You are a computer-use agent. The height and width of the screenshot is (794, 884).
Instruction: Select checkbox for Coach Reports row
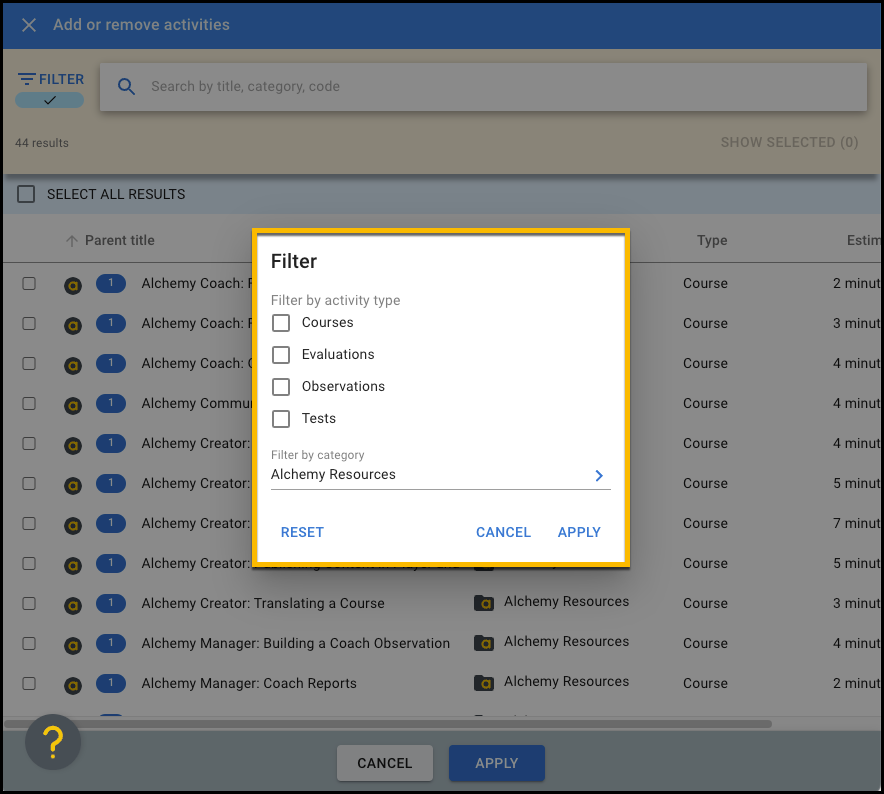pos(29,683)
